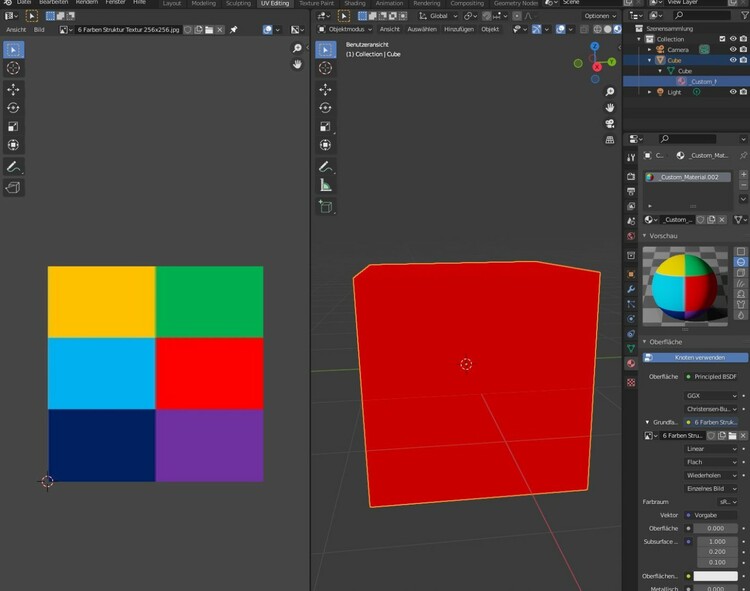Screen dimensions: 750x591
Task: Hide the Camera object in the outliner
Action: [733, 49]
